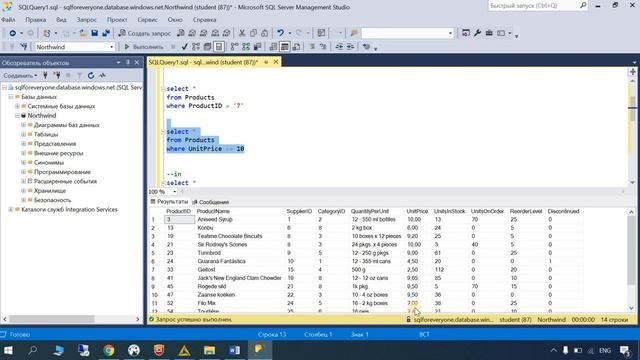
Task: Open the editor zoom 100 % dropdown
Action: tap(174, 191)
